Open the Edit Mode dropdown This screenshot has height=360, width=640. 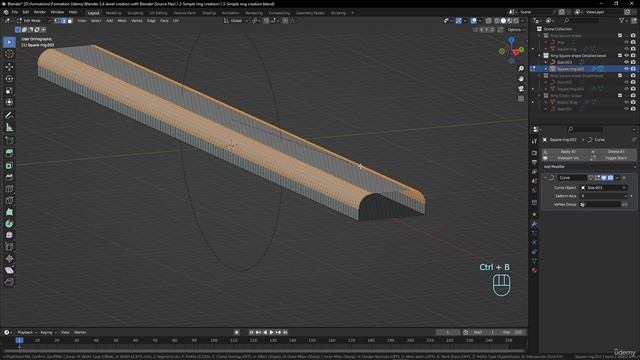click(33, 21)
